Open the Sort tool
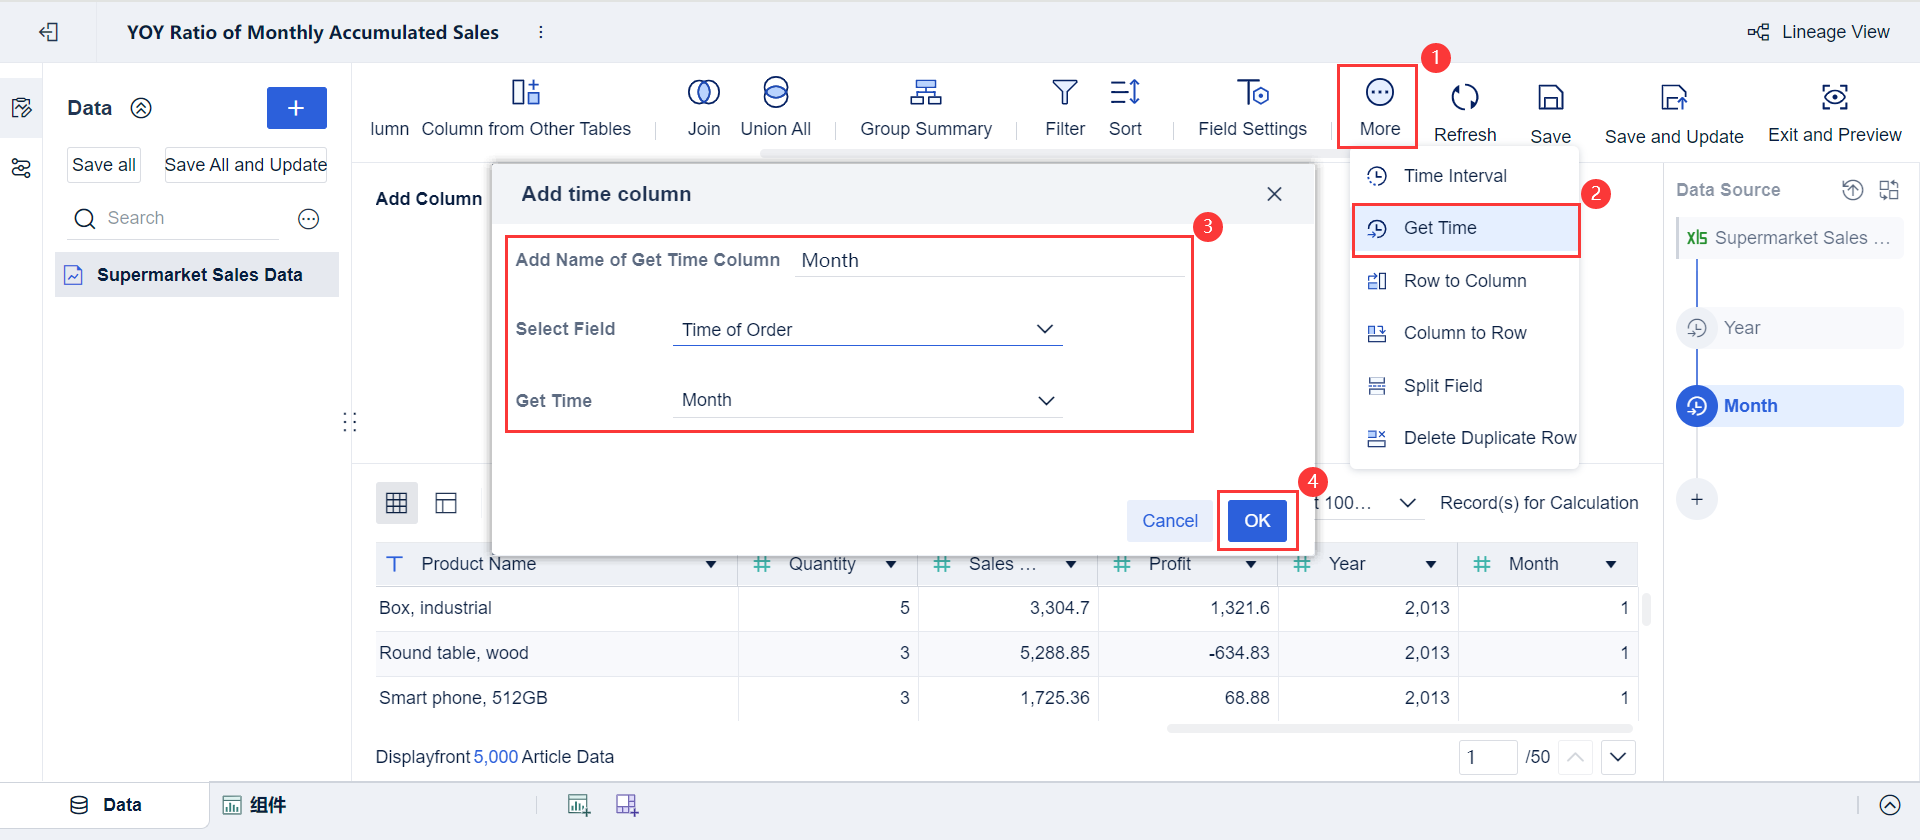This screenshot has width=1920, height=840. coord(1125,94)
